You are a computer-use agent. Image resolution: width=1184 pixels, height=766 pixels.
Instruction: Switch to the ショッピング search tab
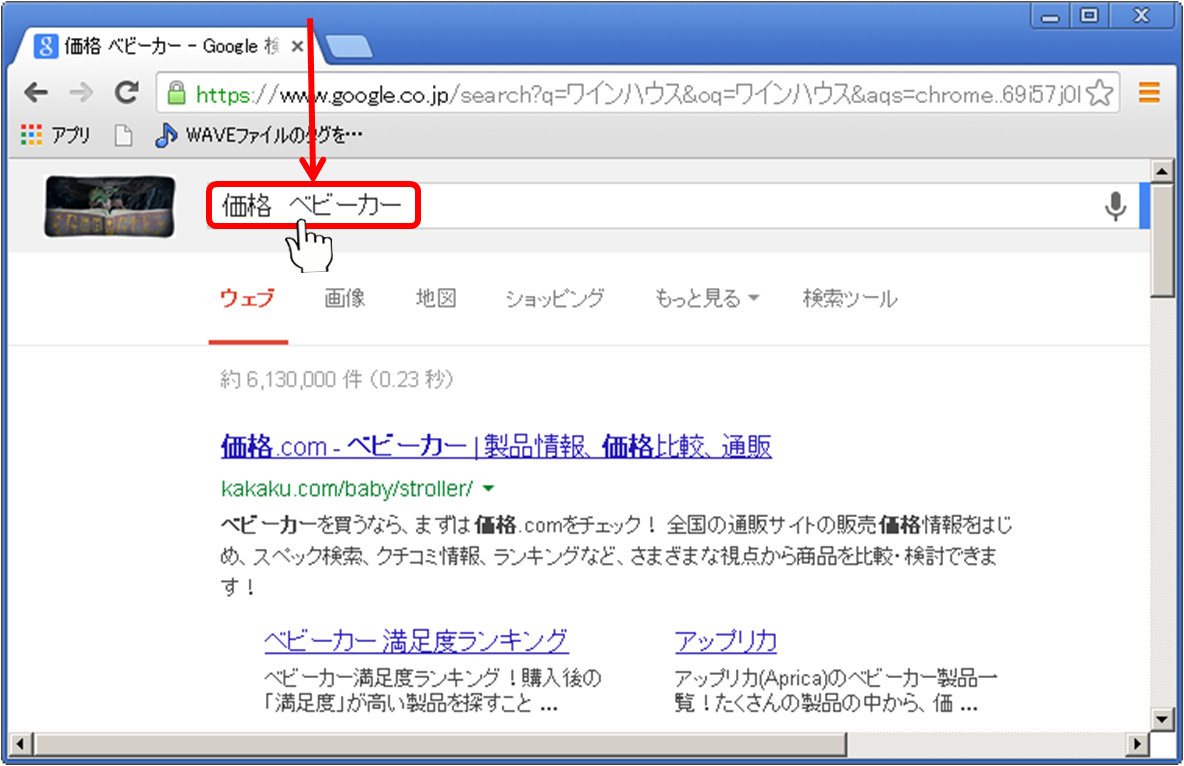(x=554, y=298)
